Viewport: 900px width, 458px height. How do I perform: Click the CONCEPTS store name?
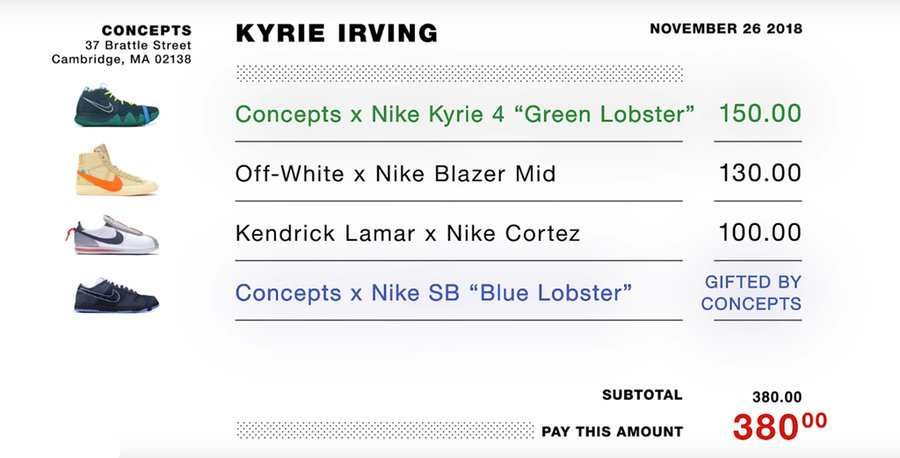pos(146,31)
